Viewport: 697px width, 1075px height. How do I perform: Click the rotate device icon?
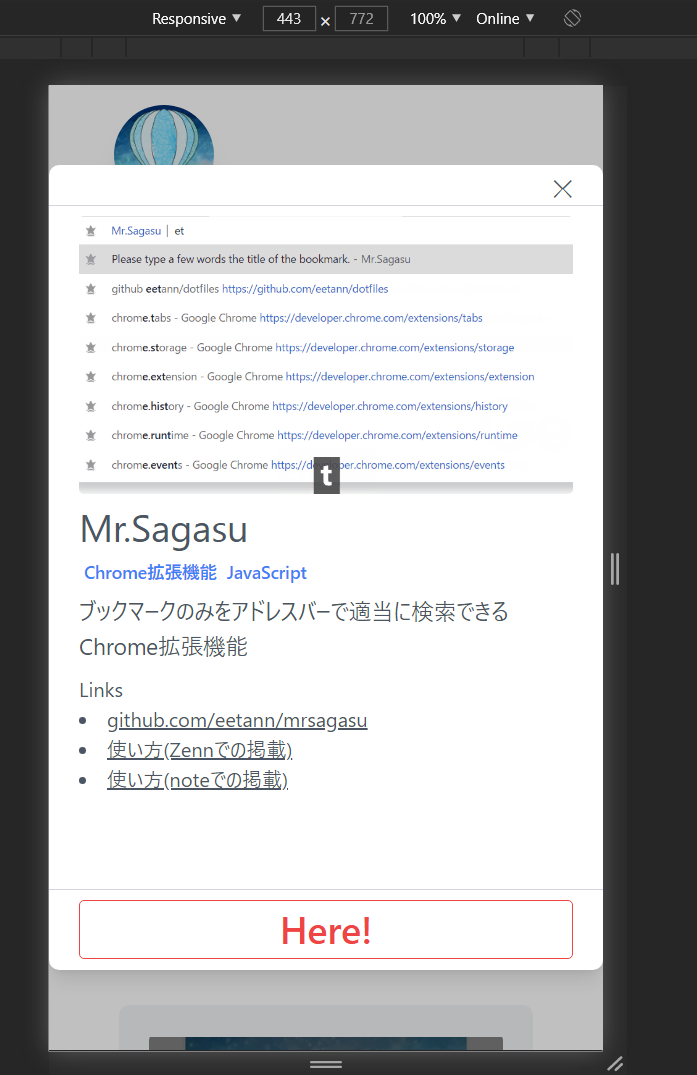tap(572, 19)
